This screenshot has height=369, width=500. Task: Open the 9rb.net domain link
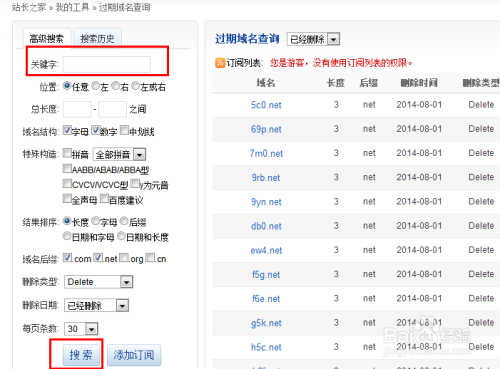coord(266,178)
